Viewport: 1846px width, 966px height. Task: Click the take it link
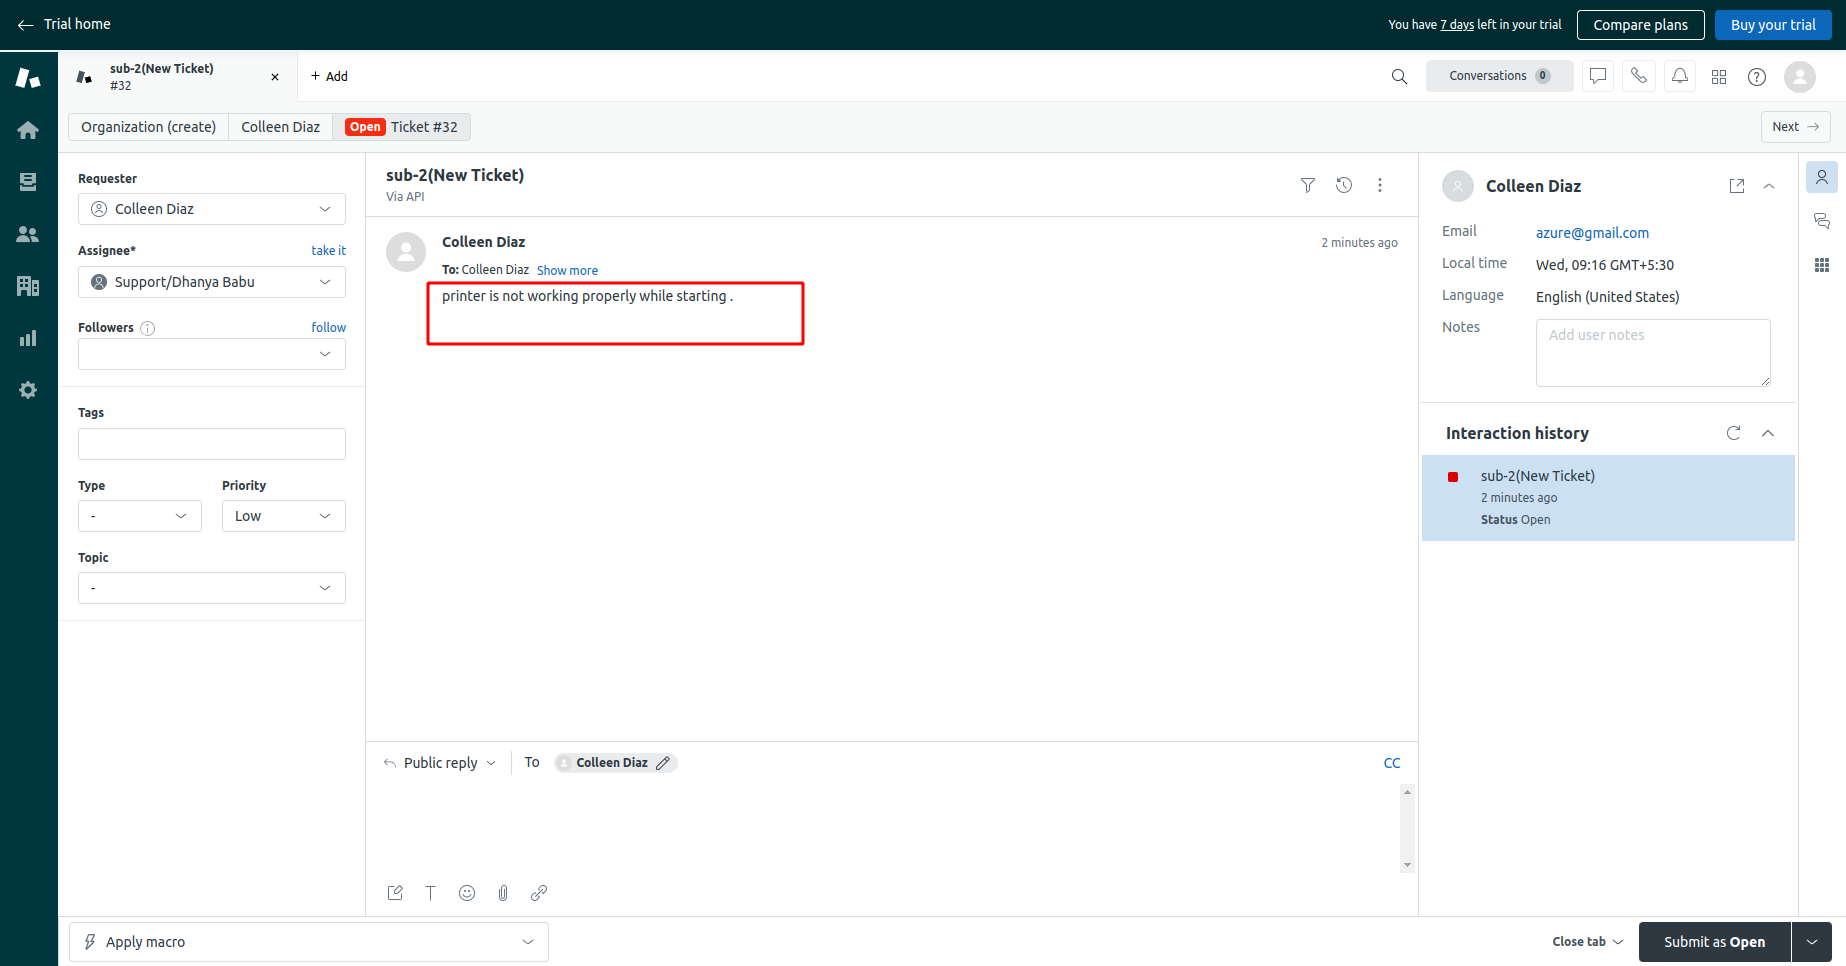point(328,251)
